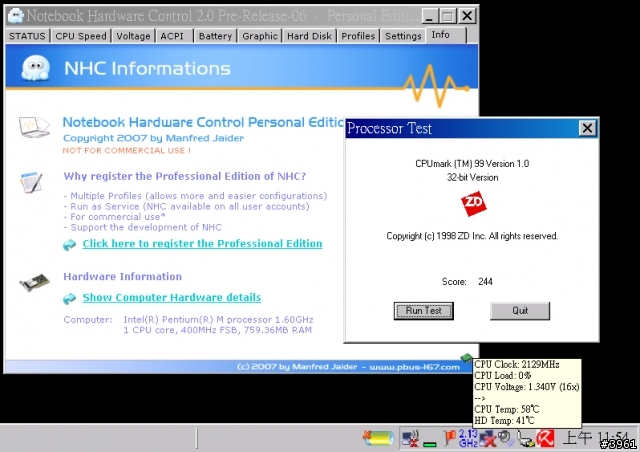Select the Settings tab
Image resolution: width=640 pixels, height=452 pixels.
pos(403,36)
